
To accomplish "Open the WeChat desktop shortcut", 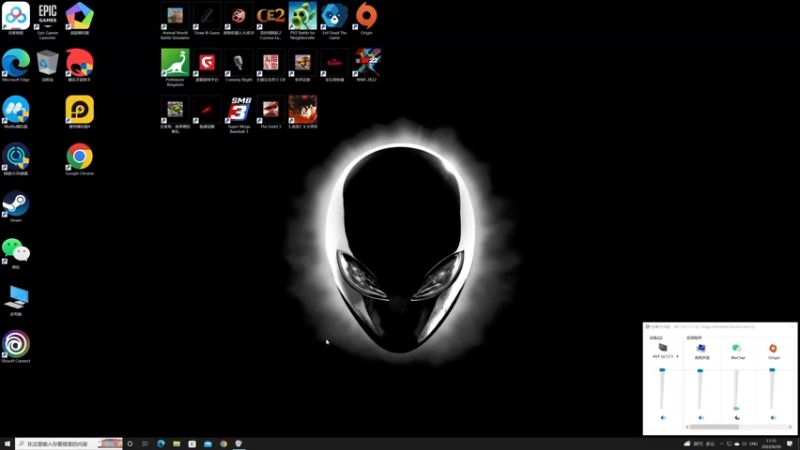I will point(16,253).
